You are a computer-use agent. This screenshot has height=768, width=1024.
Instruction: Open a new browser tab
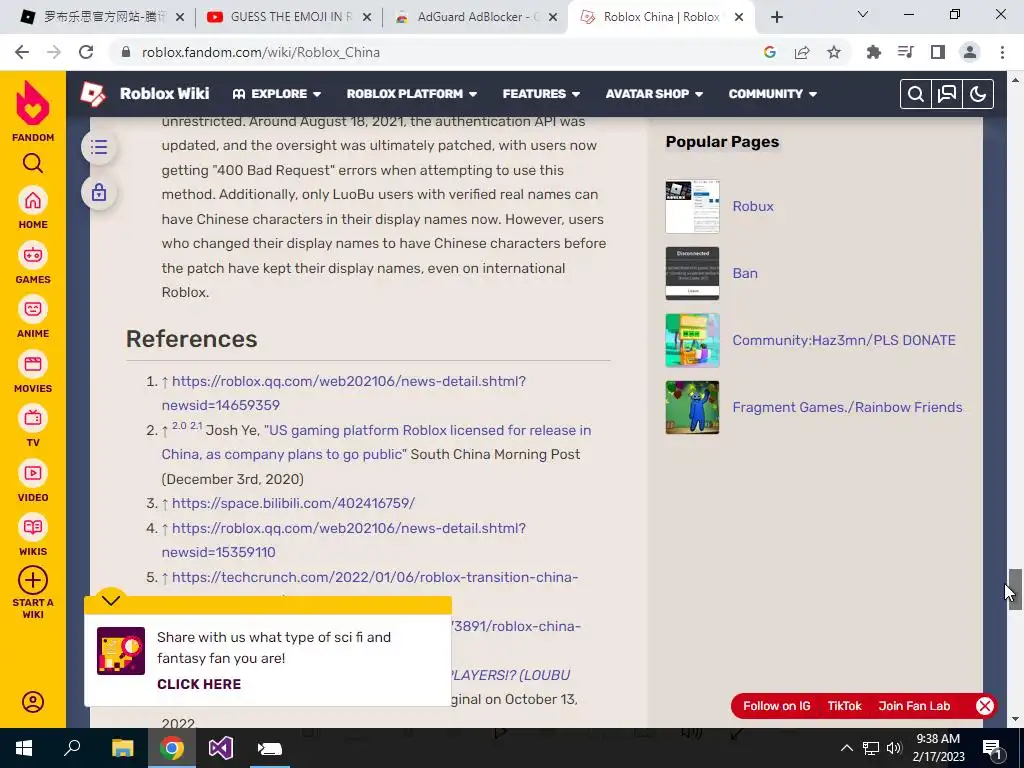tap(776, 17)
